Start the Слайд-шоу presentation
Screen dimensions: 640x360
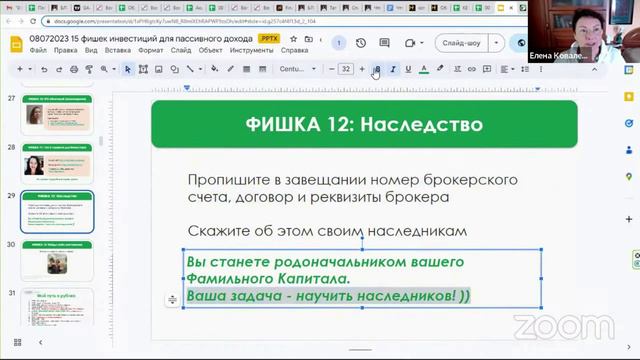tap(462, 43)
